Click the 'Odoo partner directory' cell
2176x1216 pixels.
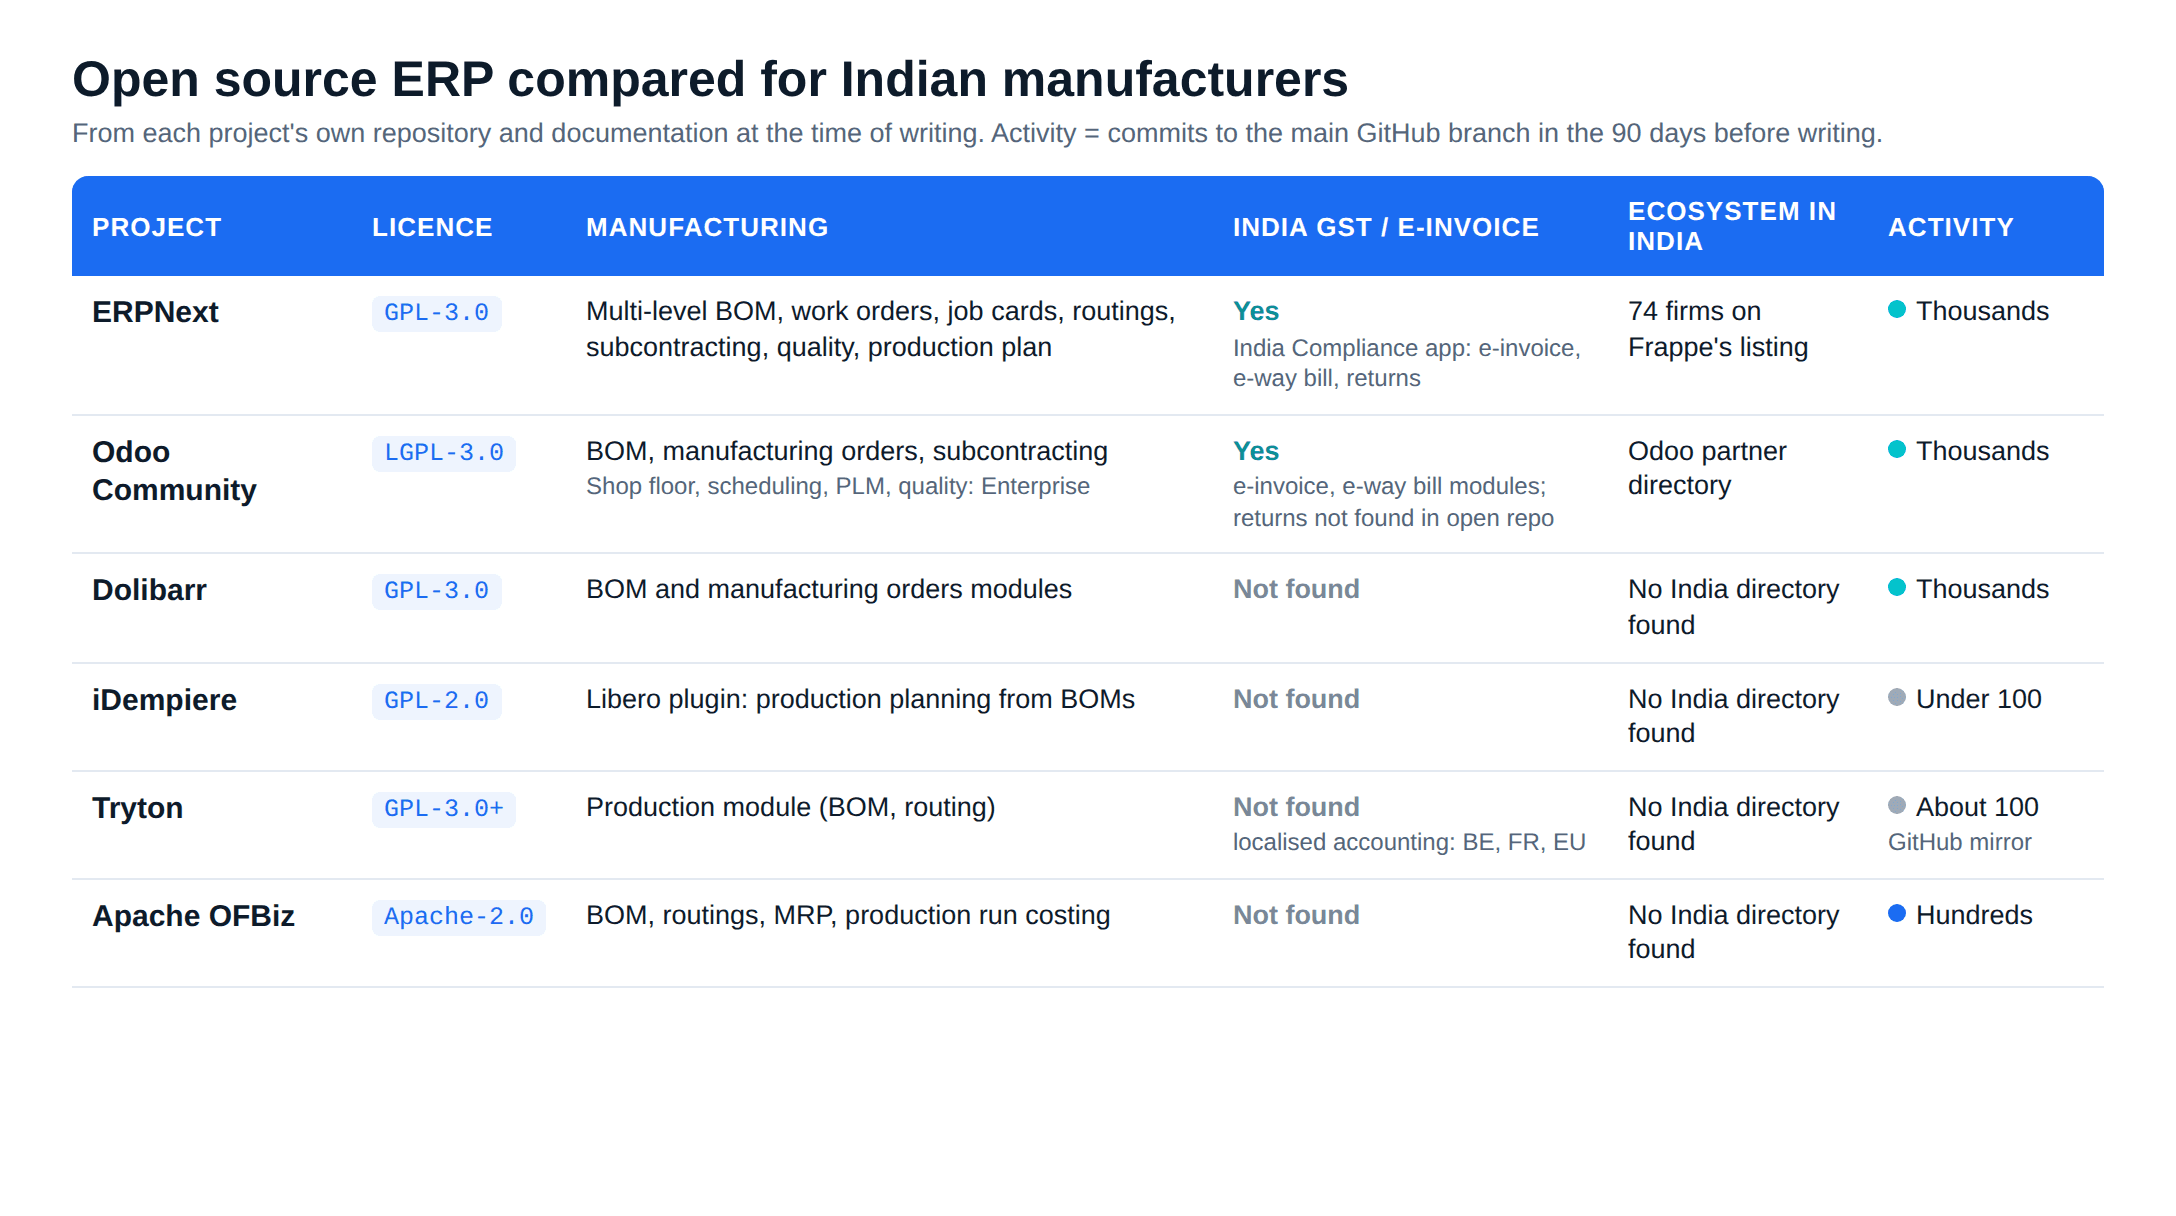pos(1707,468)
